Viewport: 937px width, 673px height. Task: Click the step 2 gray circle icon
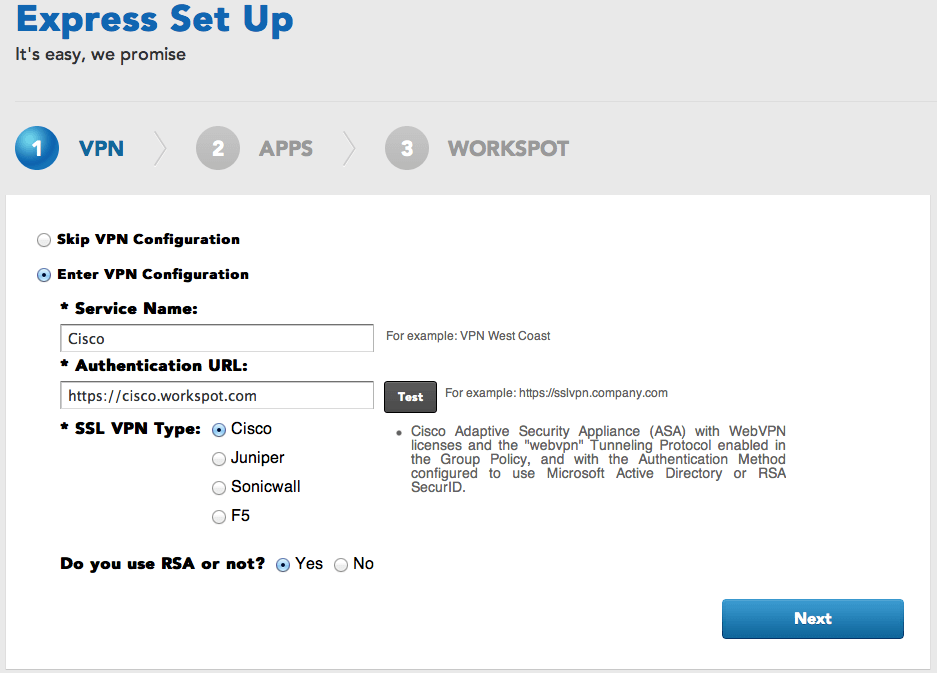tap(218, 148)
